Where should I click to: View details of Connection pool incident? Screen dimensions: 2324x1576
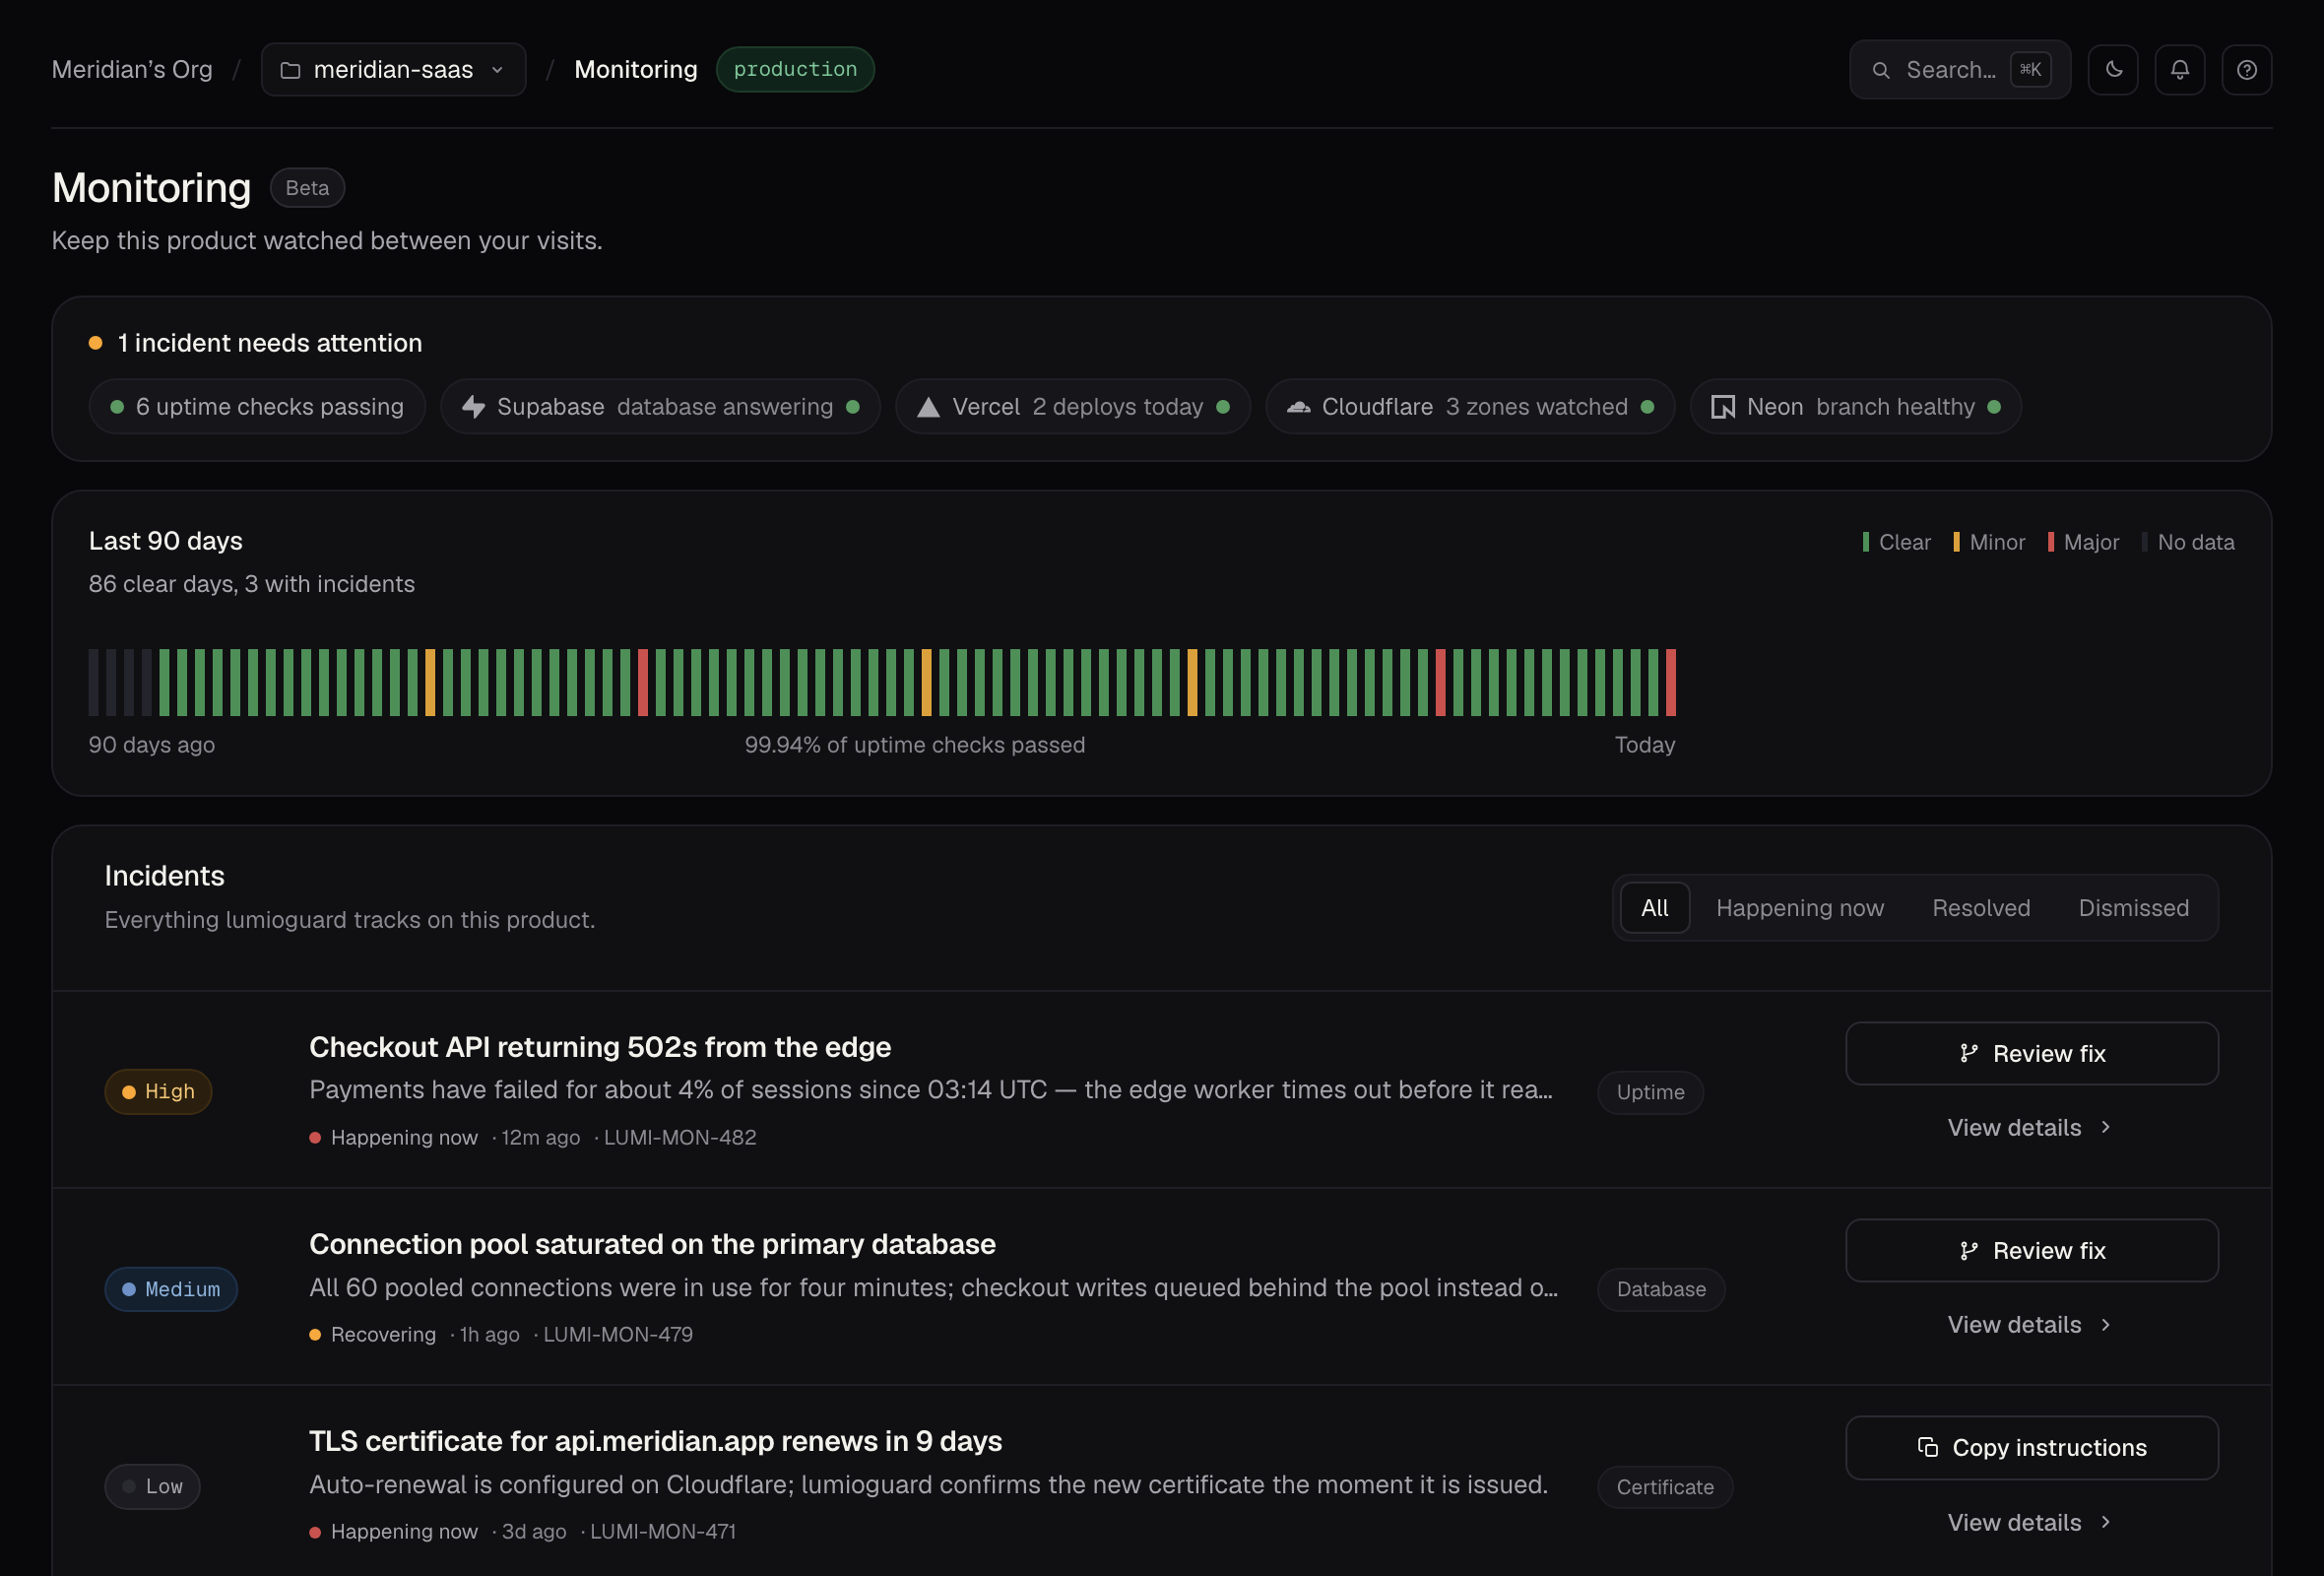click(x=2032, y=1324)
